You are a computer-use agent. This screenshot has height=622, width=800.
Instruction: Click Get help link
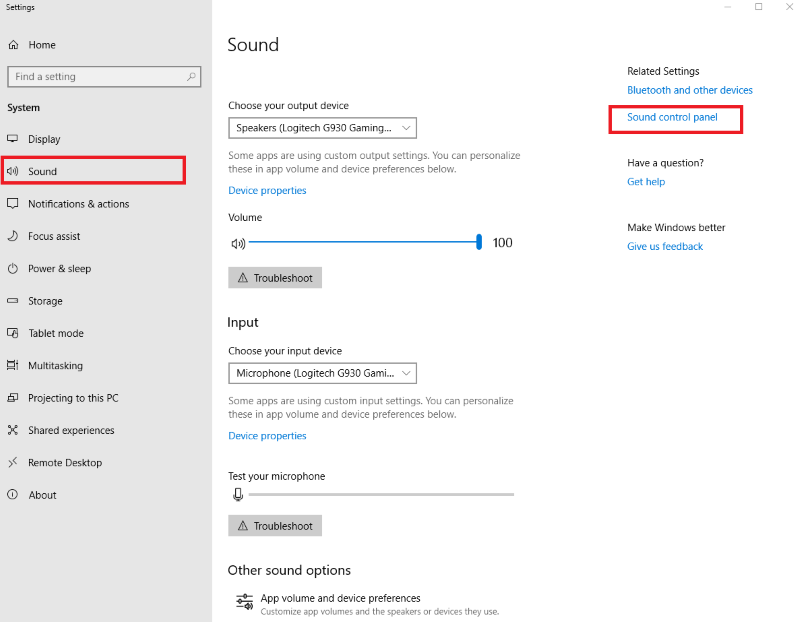tap(646, 182)
